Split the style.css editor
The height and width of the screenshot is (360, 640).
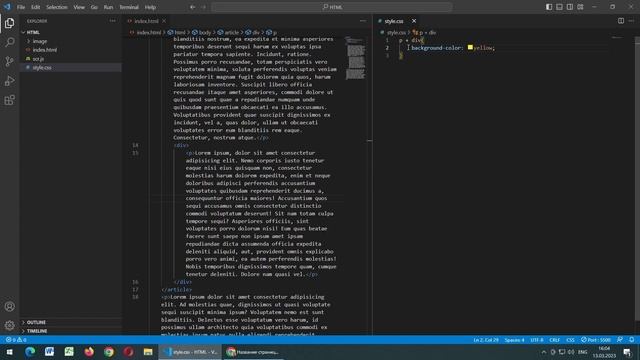coord(621,21)
